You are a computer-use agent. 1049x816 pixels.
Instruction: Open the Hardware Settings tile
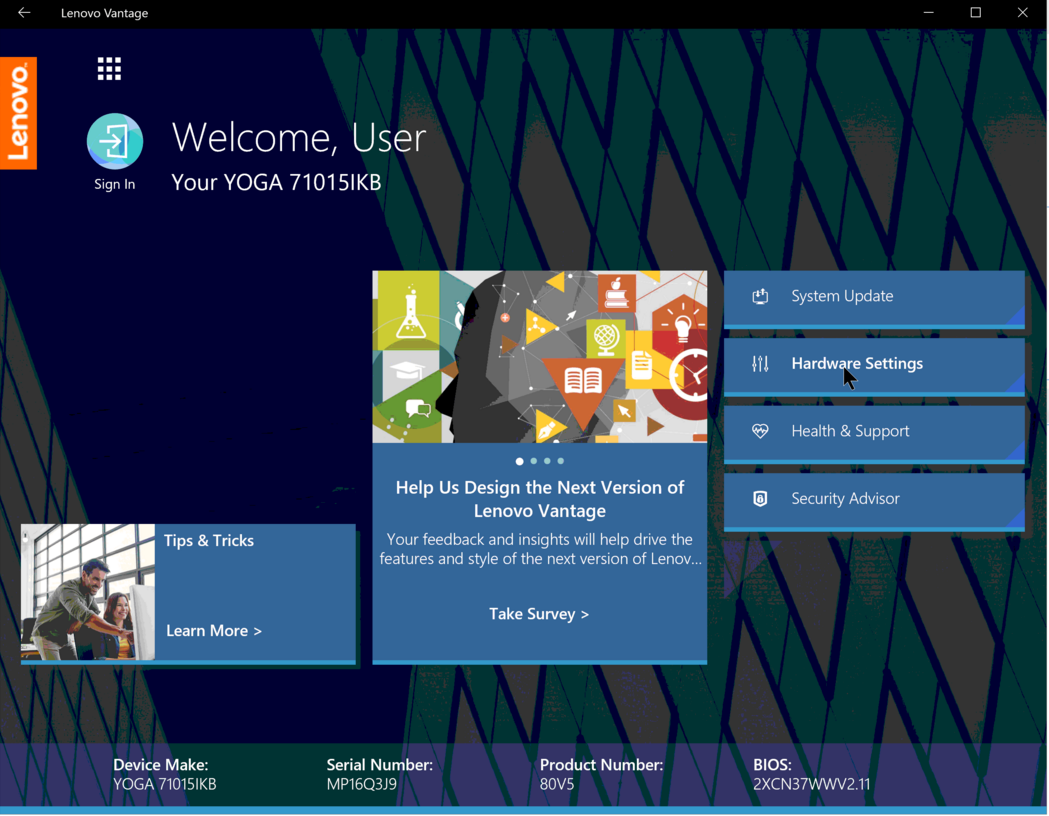point(874,367)
